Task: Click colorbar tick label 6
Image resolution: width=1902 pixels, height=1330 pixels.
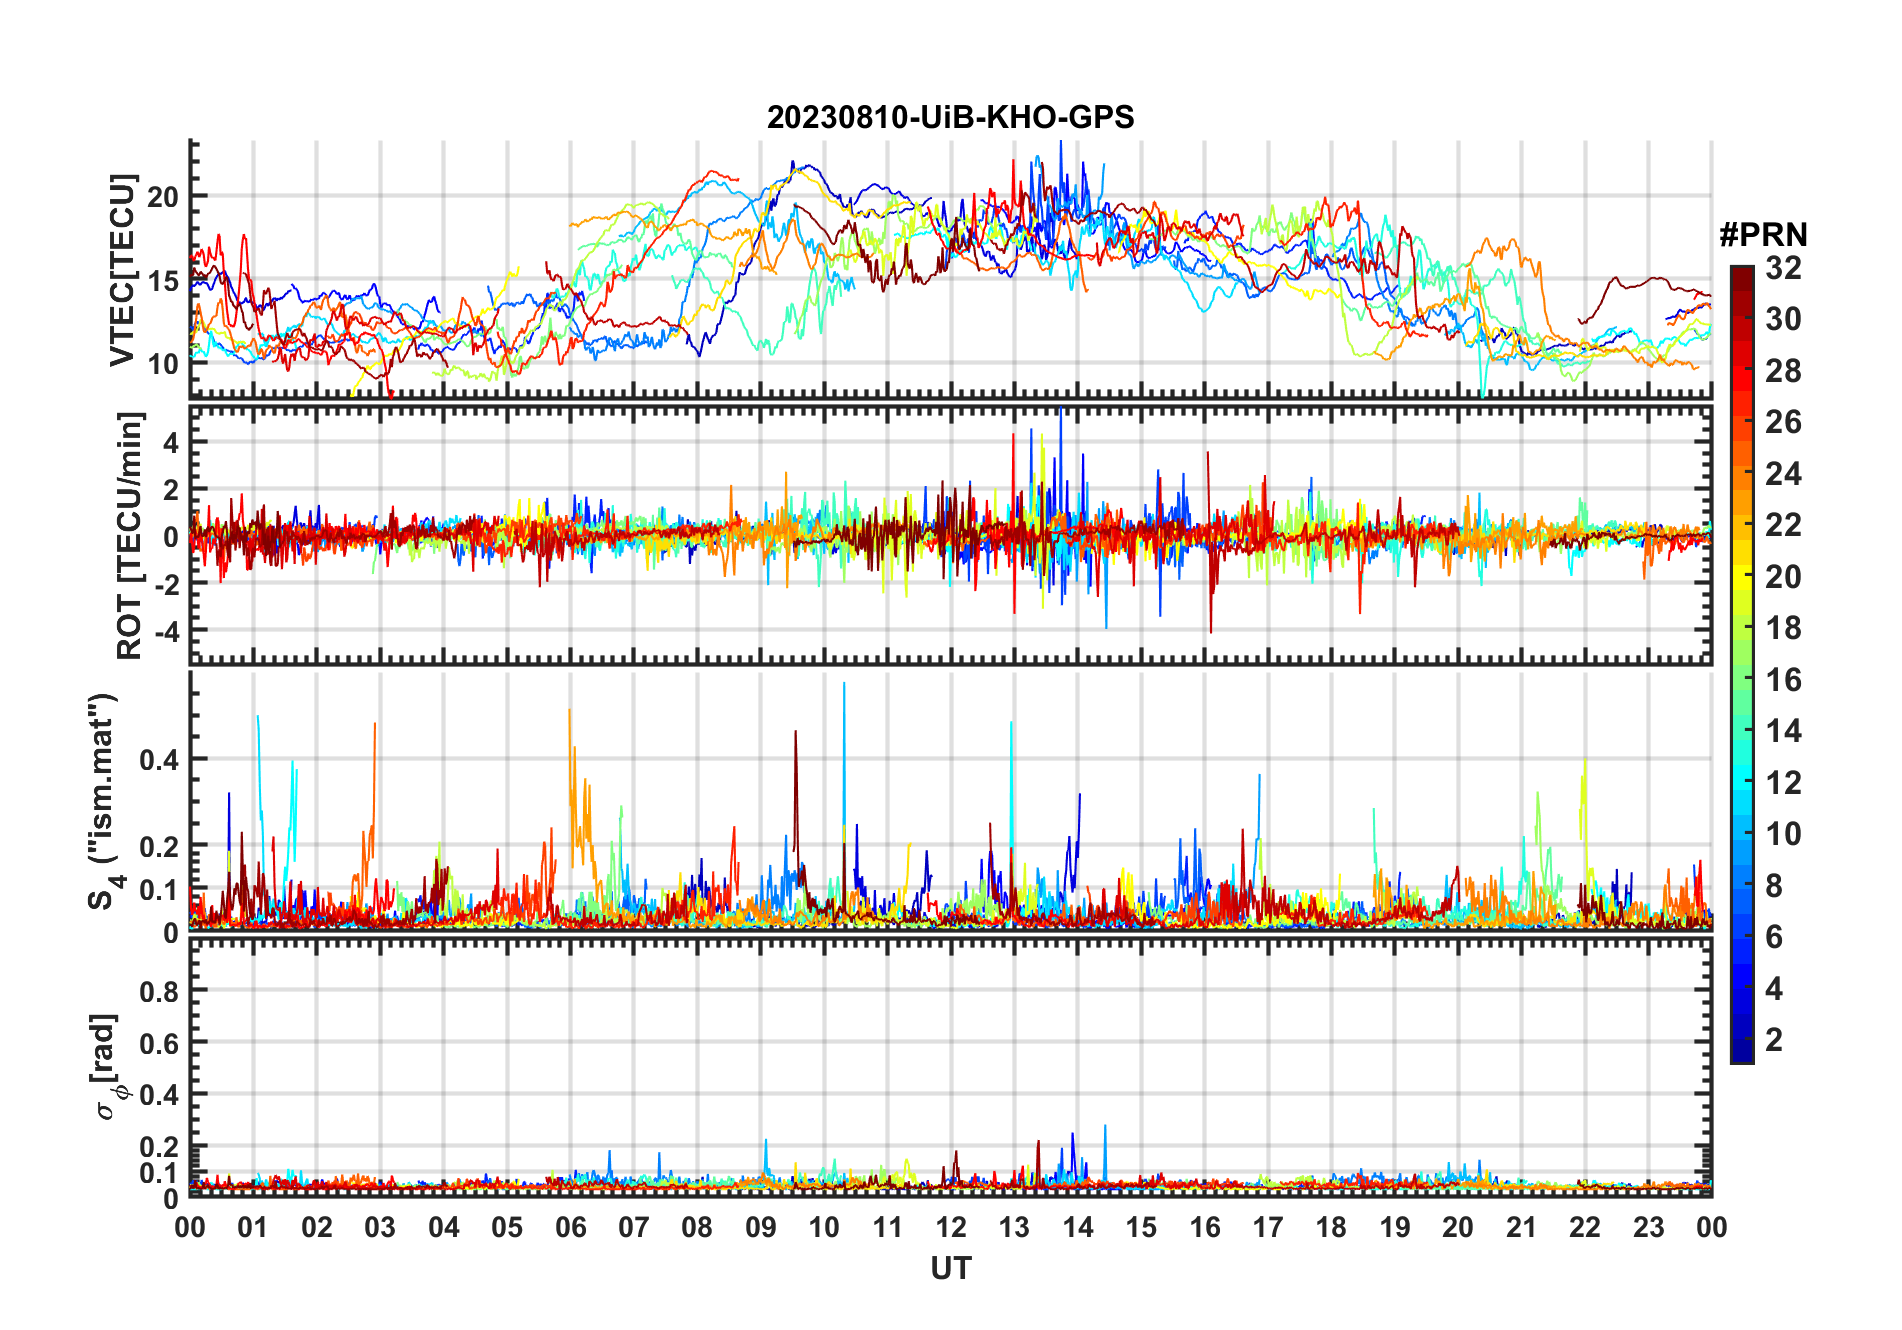Action: coord(1774,937)
